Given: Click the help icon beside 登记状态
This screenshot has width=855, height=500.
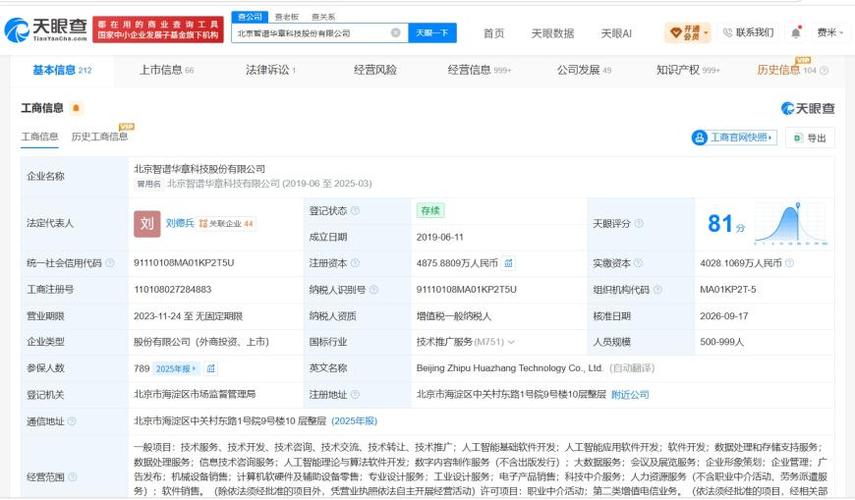Looking at the screenshot, I should [x=355, y=210].
